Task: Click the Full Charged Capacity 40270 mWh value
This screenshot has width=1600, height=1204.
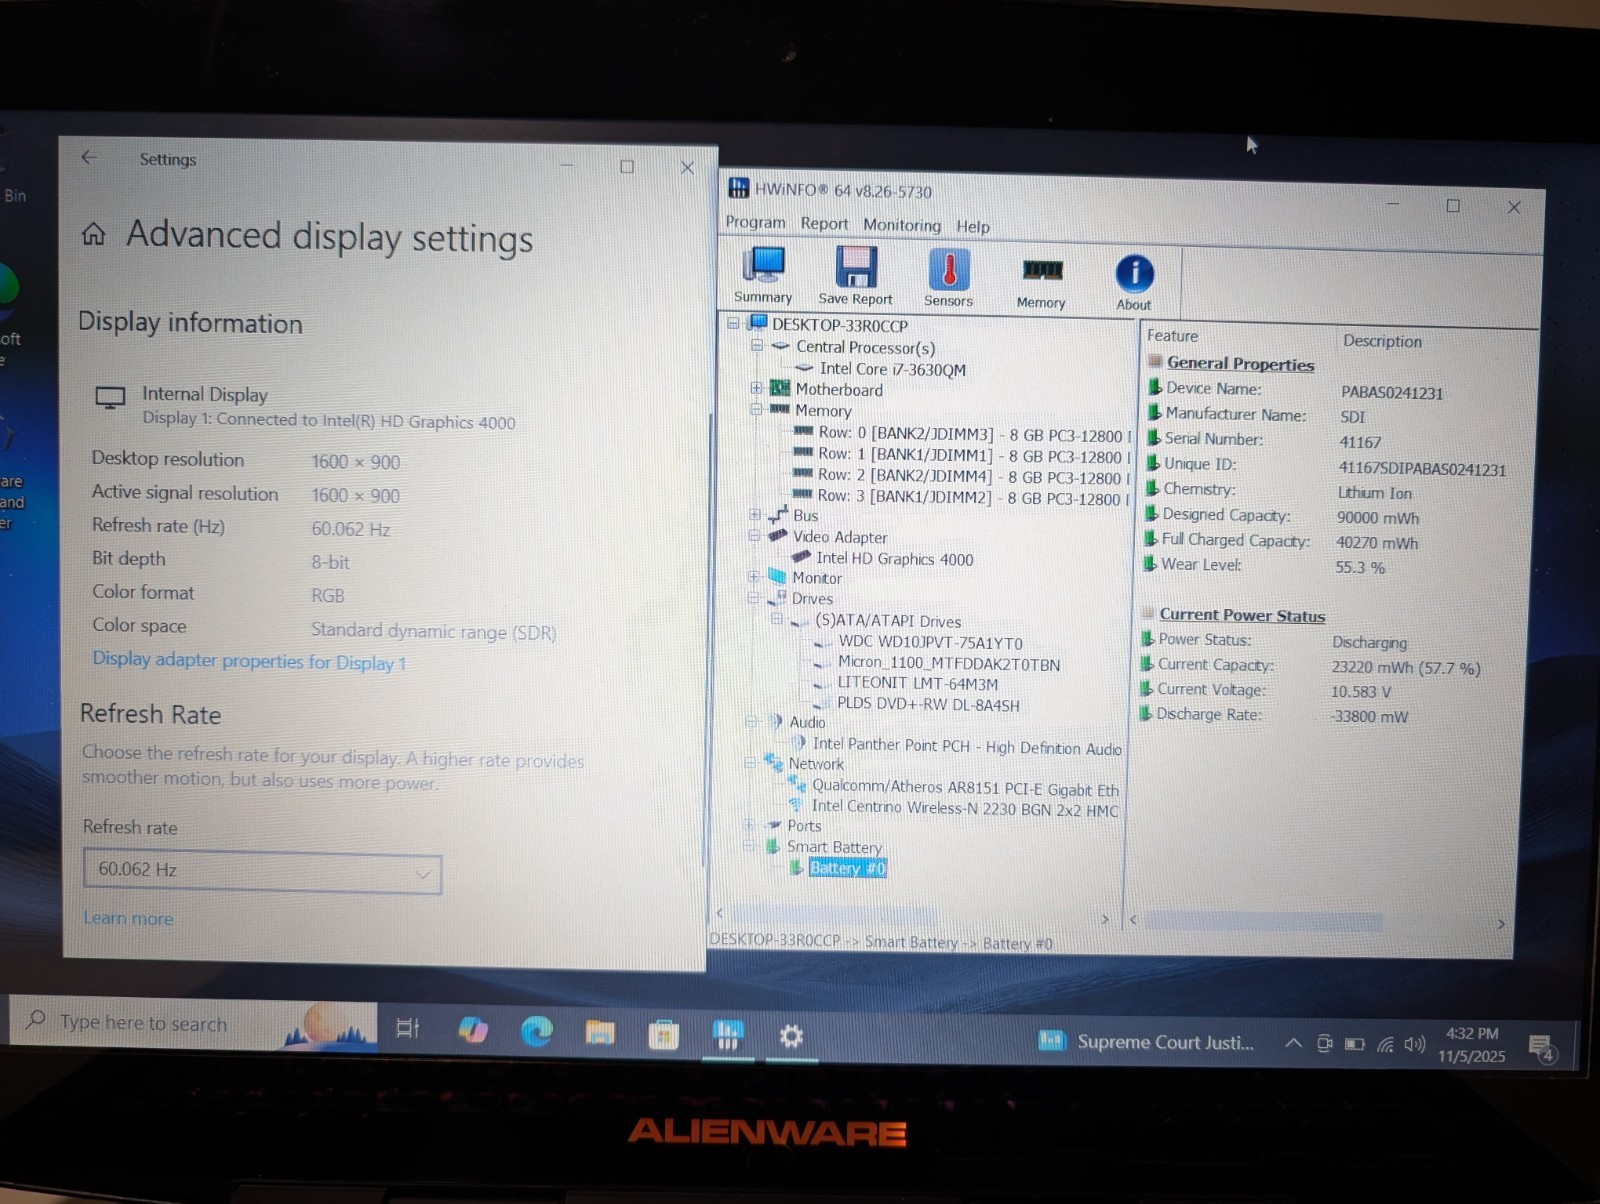Action: coord(1377,542)
